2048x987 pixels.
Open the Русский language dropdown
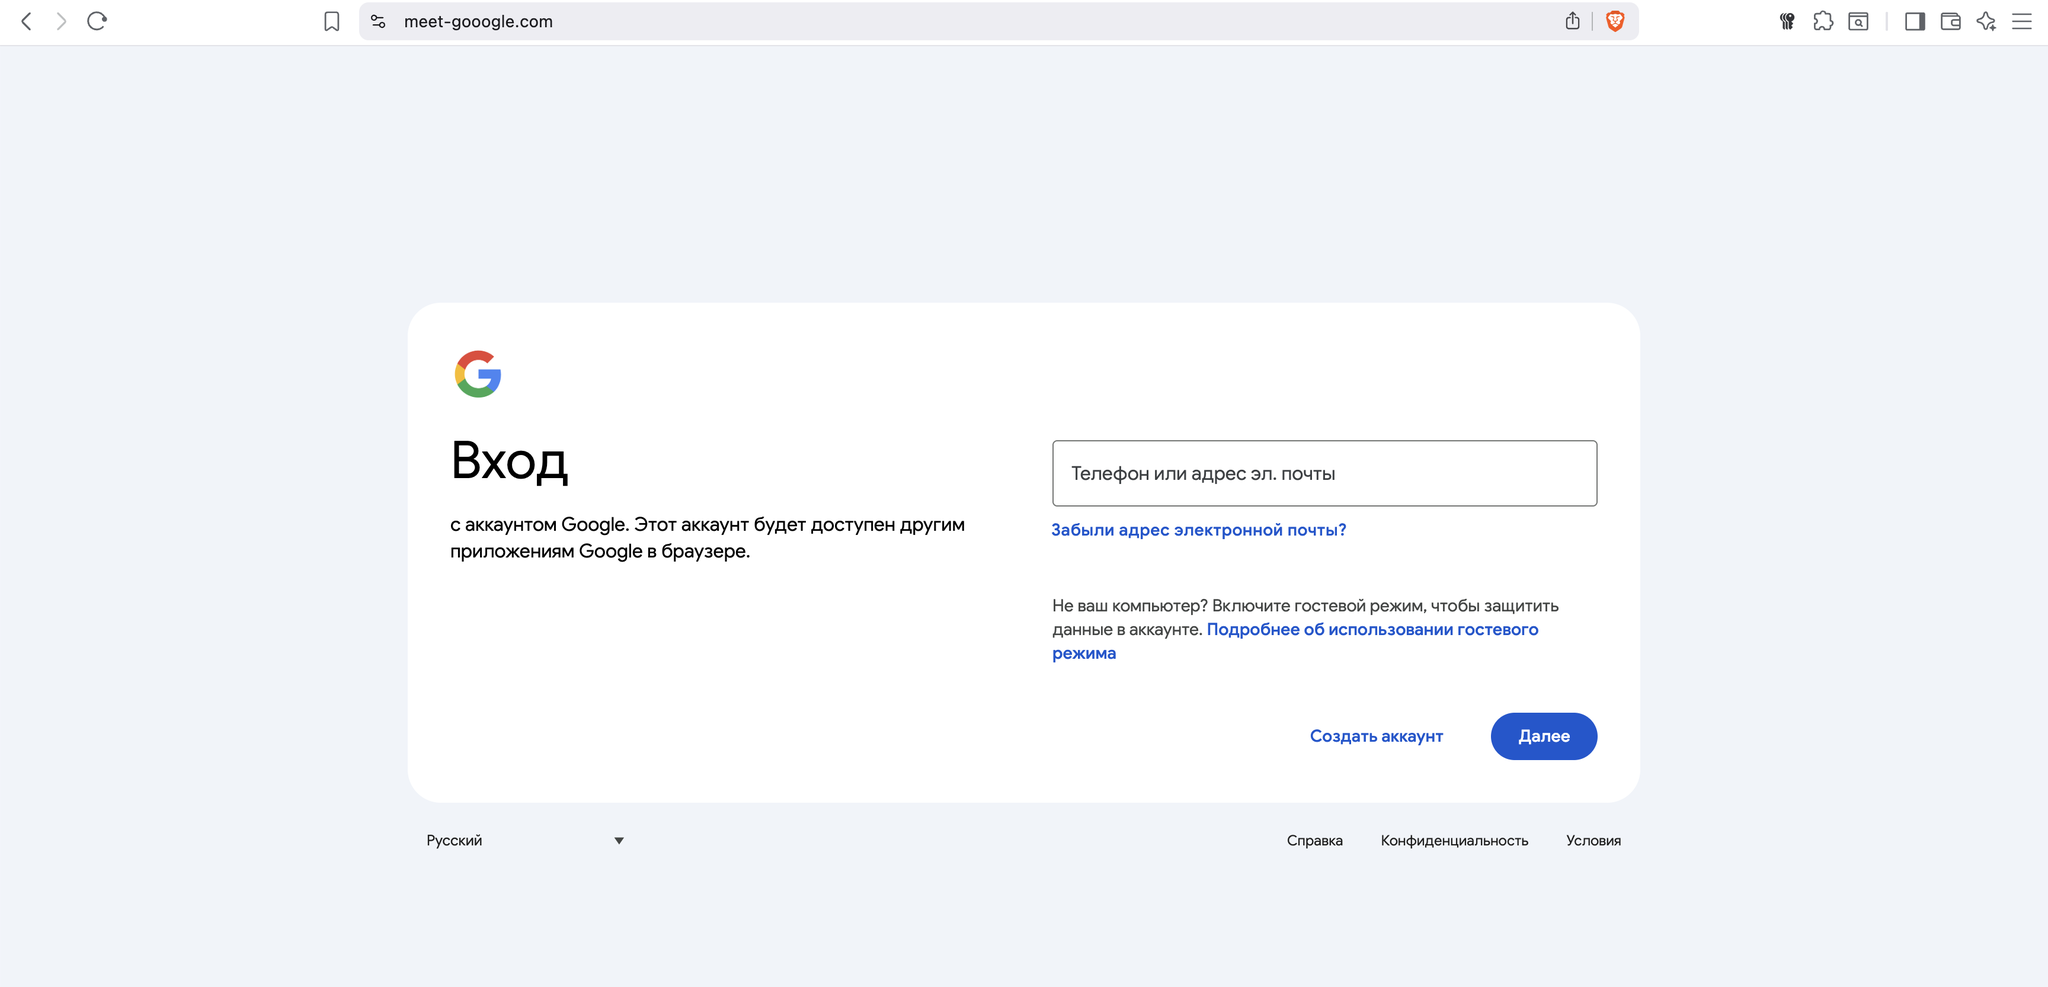(x=525, y=840)
